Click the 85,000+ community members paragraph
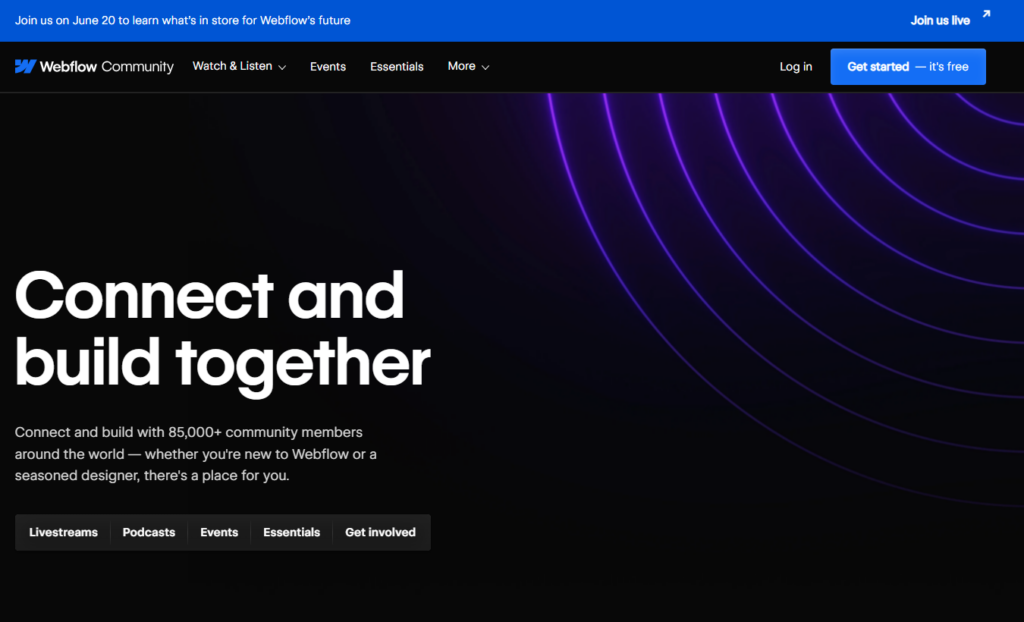 pos(195,454)
